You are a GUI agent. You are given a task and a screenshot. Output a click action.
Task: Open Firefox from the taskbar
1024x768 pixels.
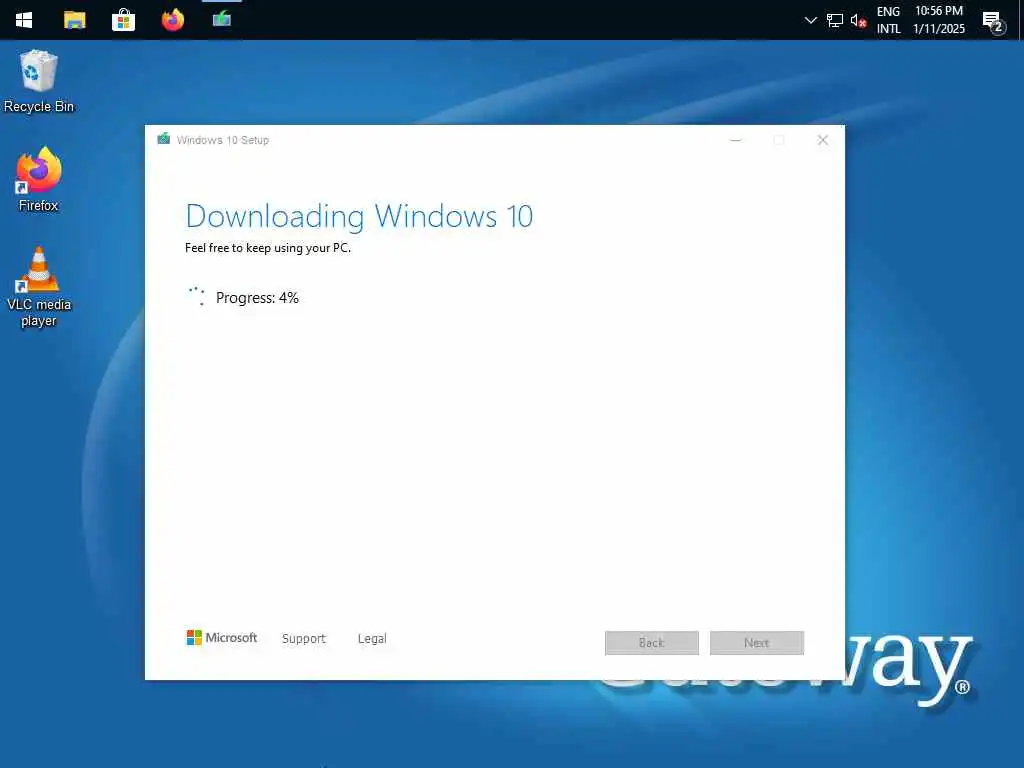172,20
